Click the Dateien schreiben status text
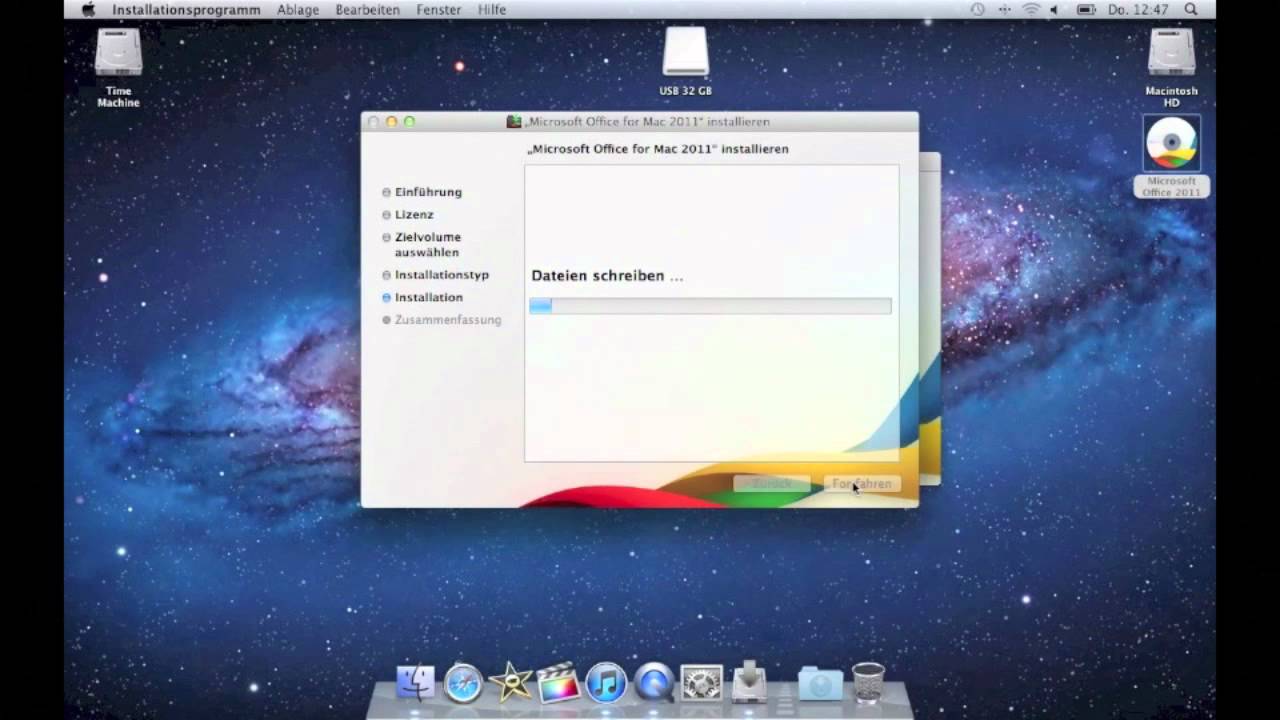Screen dimensions: 1280x720 click(x=607, y=276)
